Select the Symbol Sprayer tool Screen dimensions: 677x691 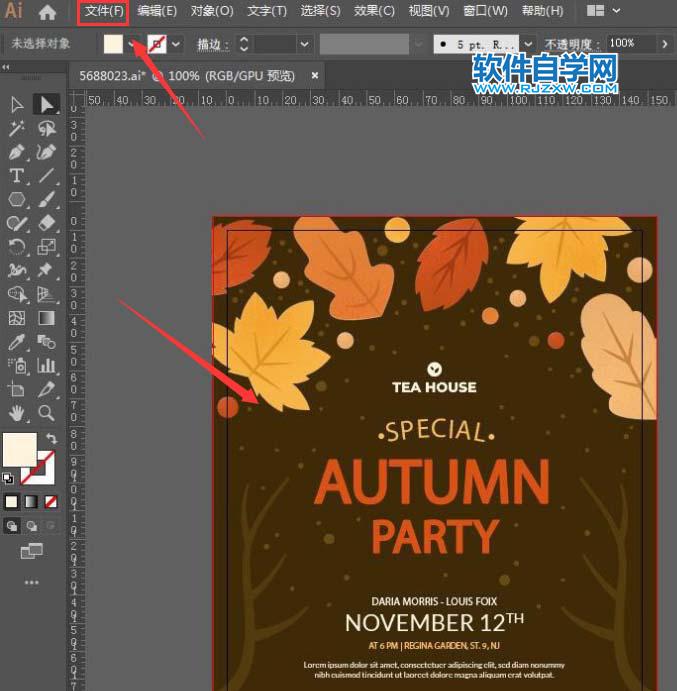click(17, 365)
